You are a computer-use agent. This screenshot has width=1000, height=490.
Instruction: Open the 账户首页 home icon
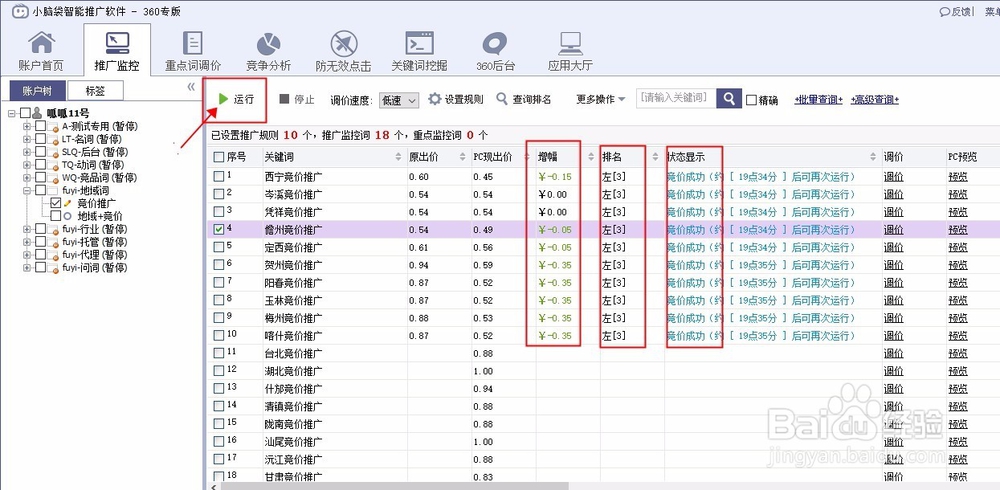[x=41, y=43]
